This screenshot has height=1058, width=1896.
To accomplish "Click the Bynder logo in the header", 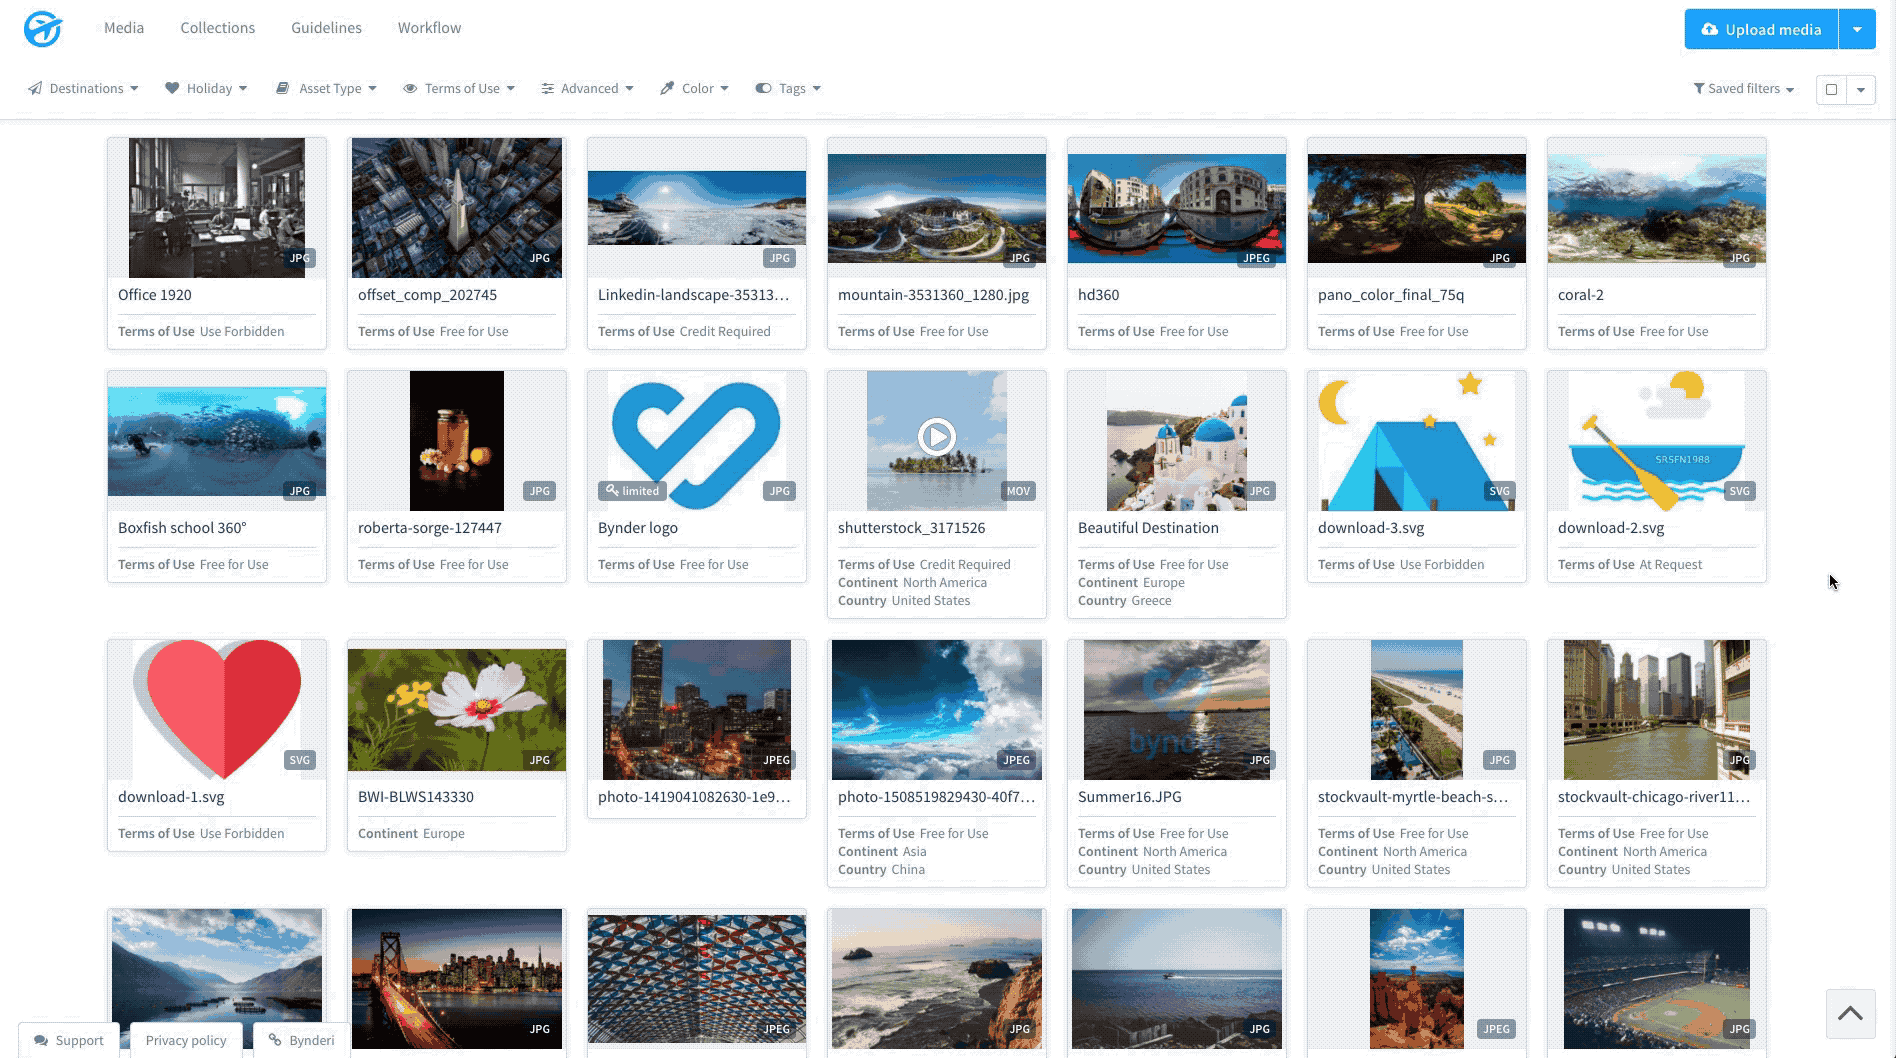I will click(43, 29).
